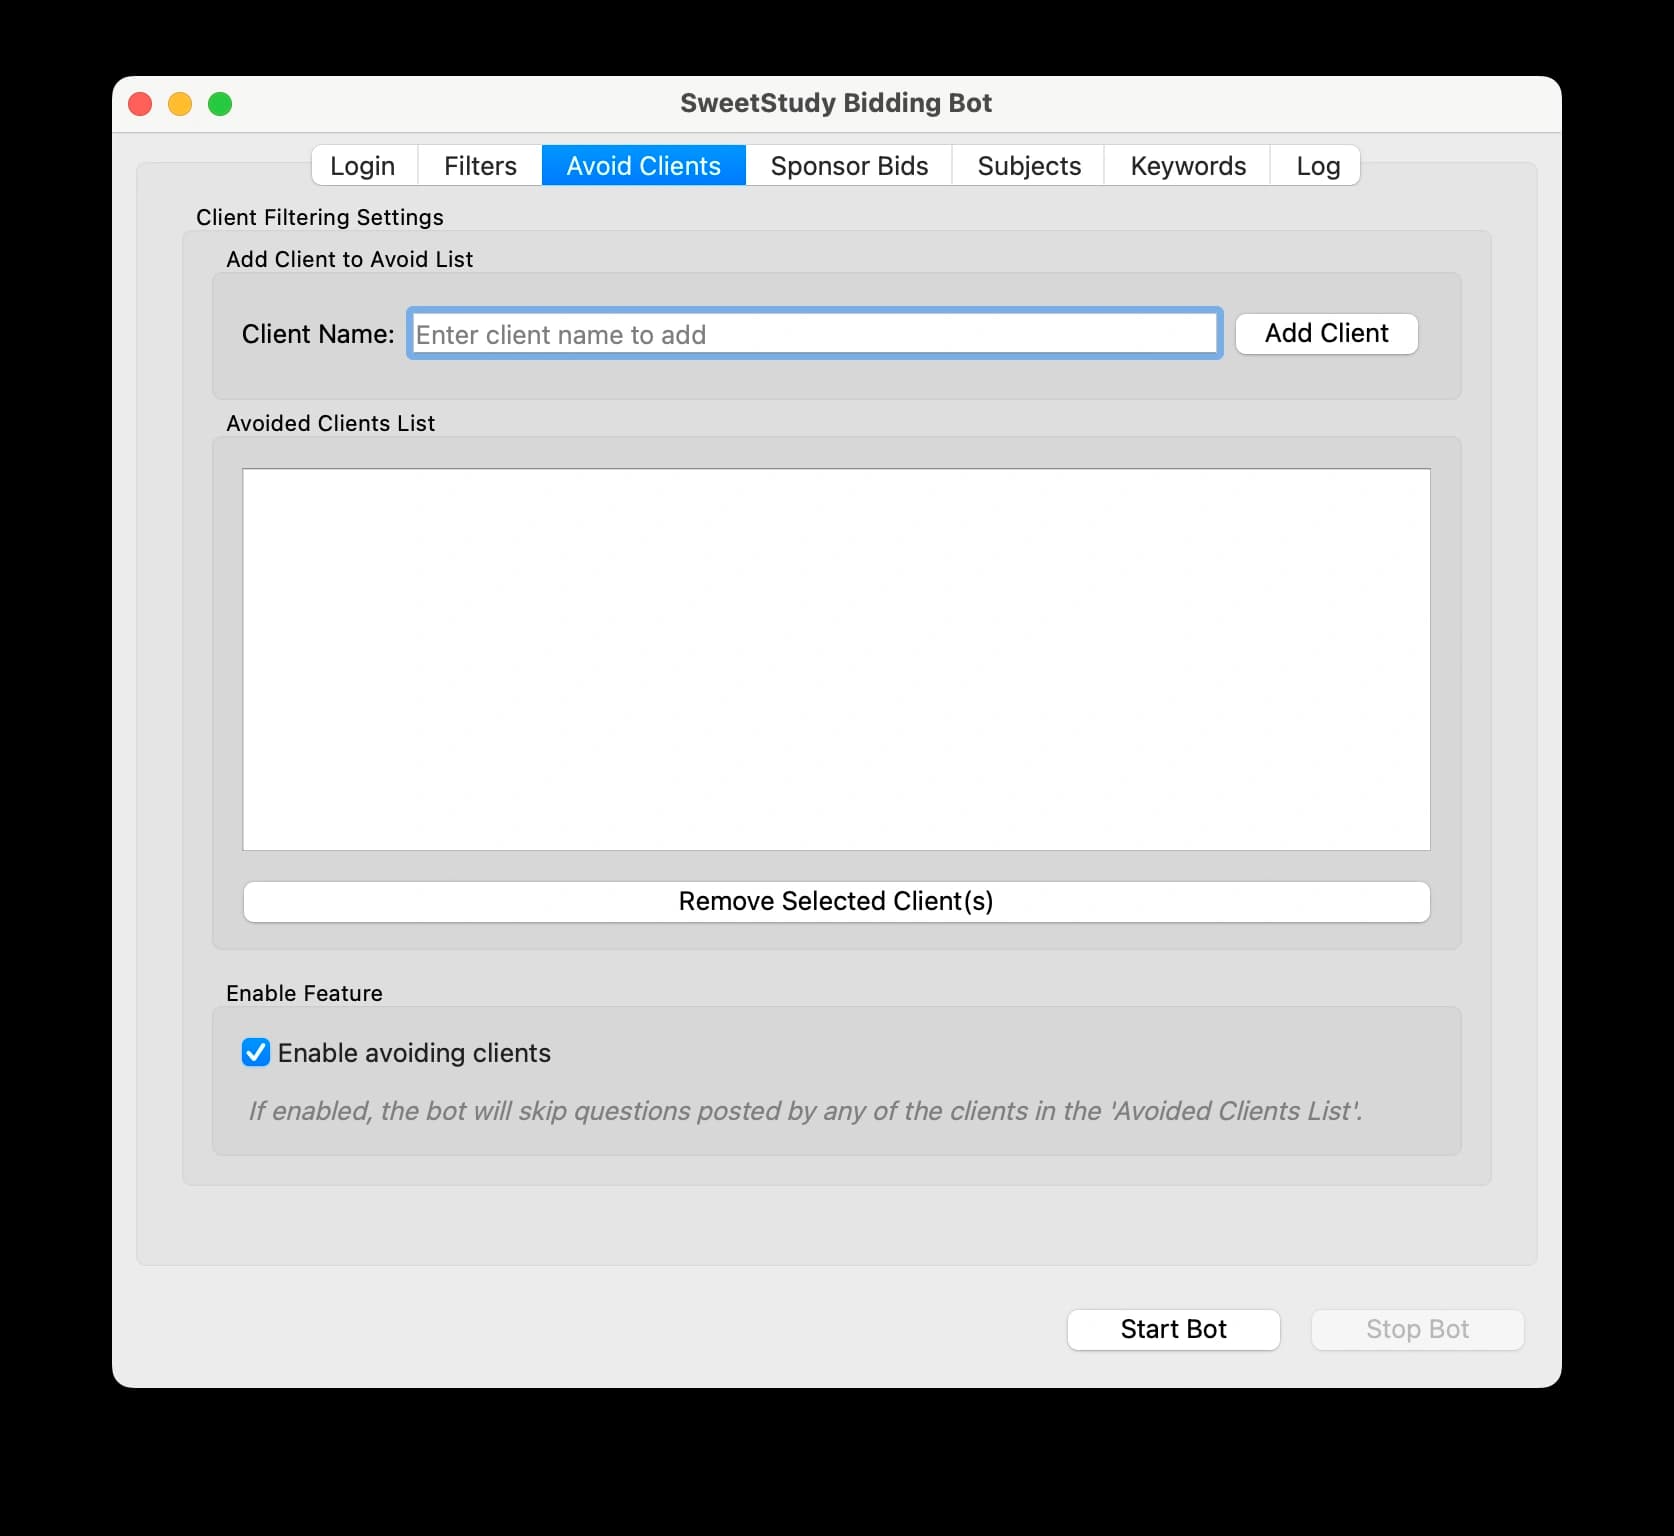Open the Subjects tab

tap(1029, 166)
